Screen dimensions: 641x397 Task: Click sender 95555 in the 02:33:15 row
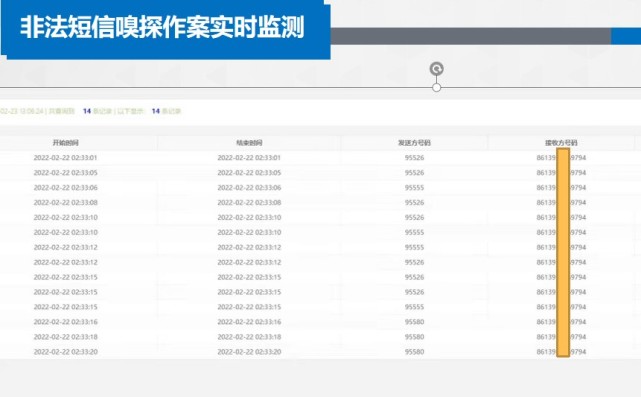[414, 307]
